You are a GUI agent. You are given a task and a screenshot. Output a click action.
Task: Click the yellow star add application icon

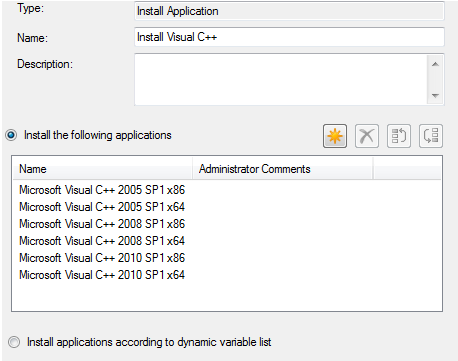point(335,136)
